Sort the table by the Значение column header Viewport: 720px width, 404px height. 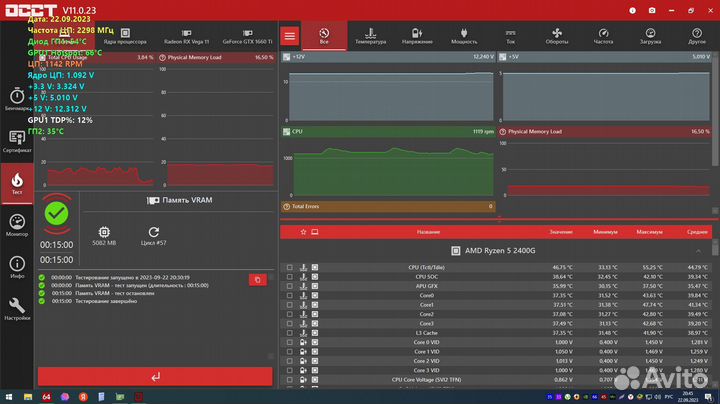point(561,231)
